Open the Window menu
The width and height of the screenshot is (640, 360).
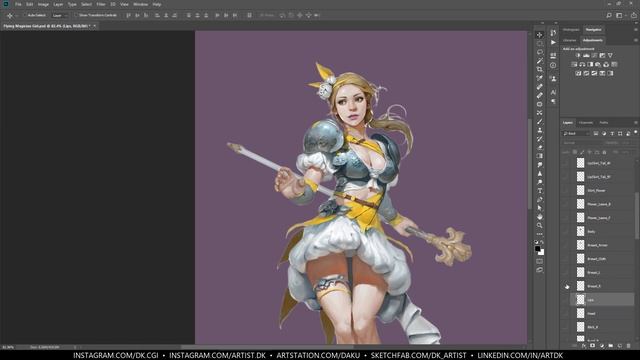click(140, 4)
